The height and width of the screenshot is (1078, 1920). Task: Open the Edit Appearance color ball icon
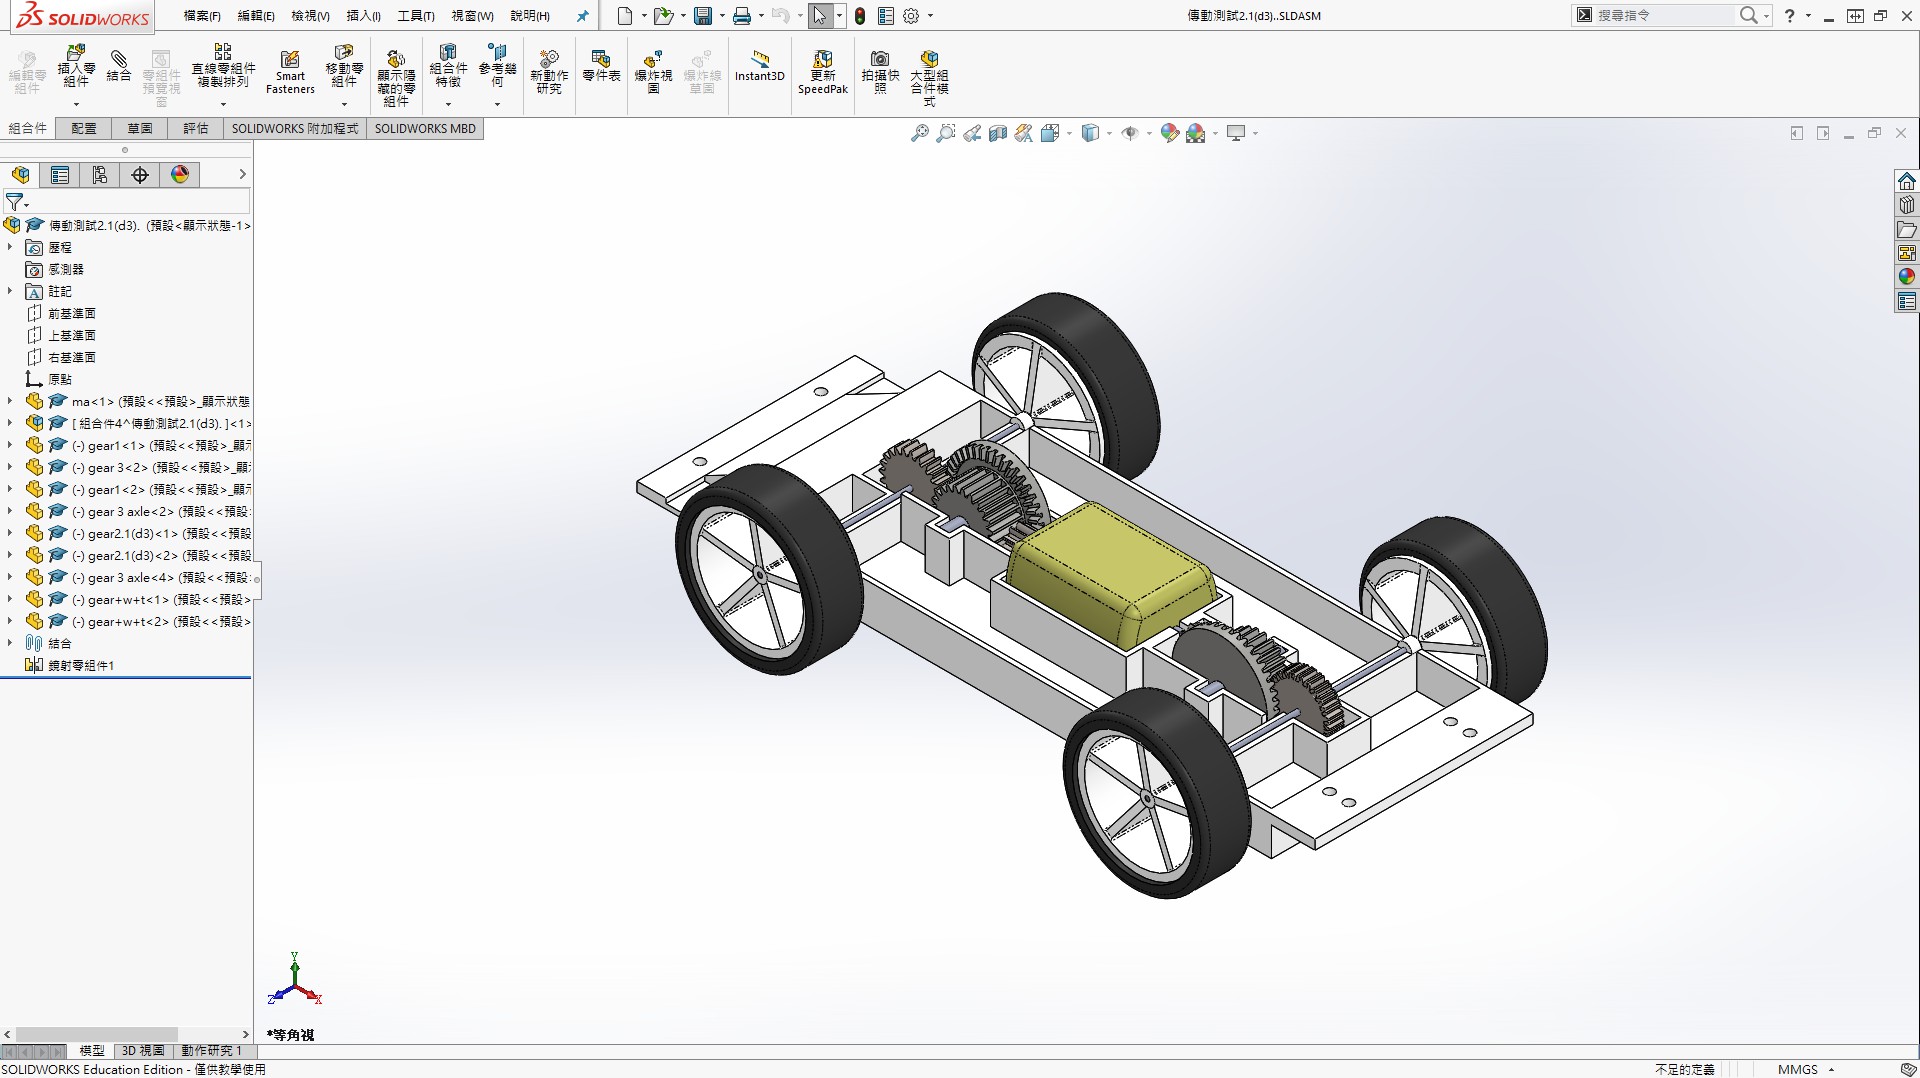coord(1170,133)
